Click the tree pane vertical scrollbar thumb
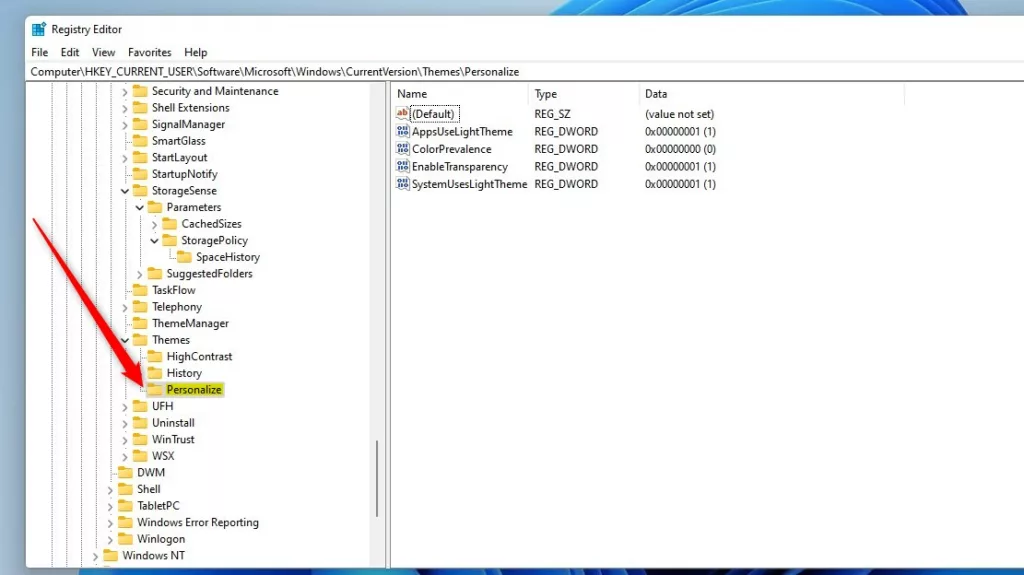 [377, 479]
